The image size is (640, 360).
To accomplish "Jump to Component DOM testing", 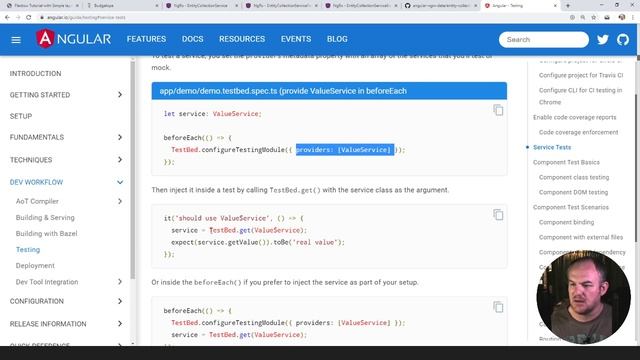I will coord(573,192).
